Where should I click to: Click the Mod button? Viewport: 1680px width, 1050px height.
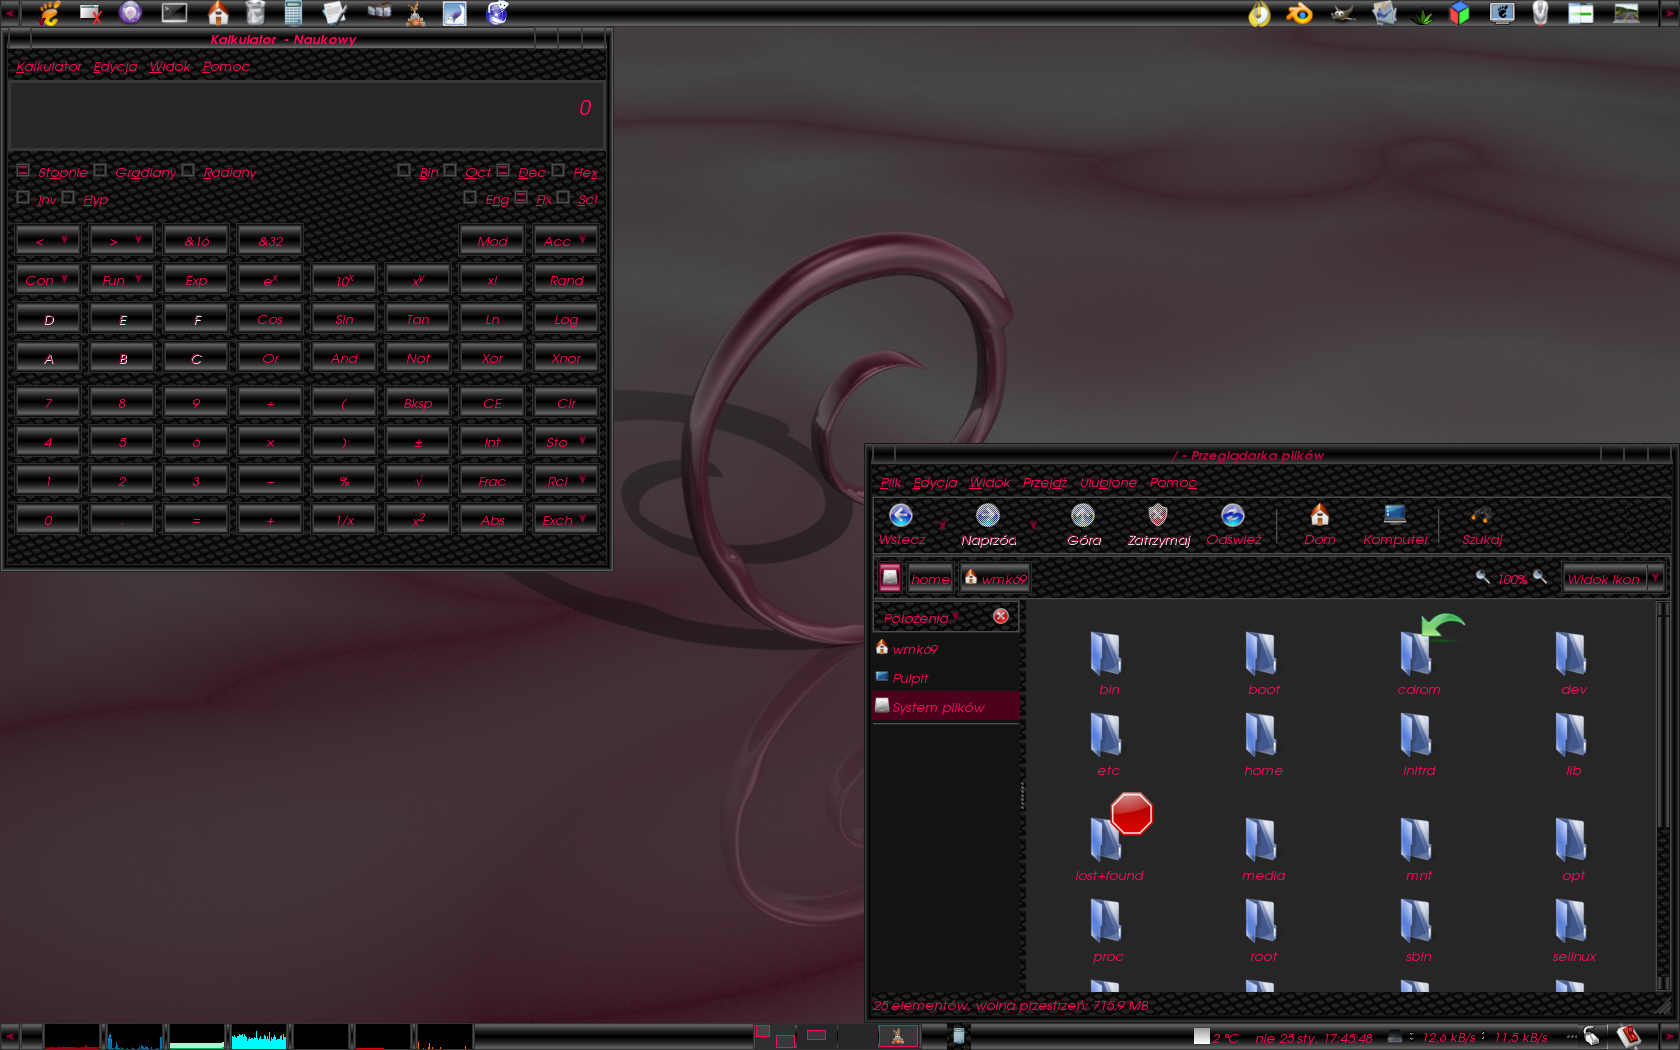491,241
